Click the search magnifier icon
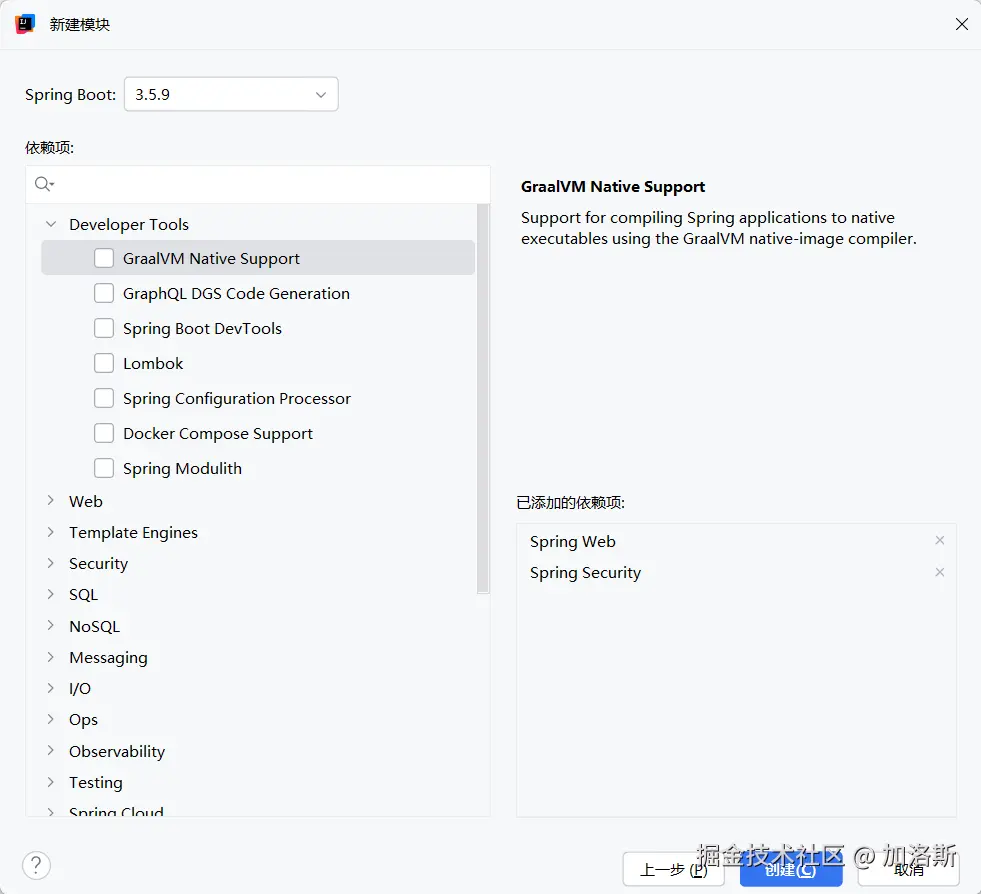Viewport: 981px width, 894px height. (44, 184)
